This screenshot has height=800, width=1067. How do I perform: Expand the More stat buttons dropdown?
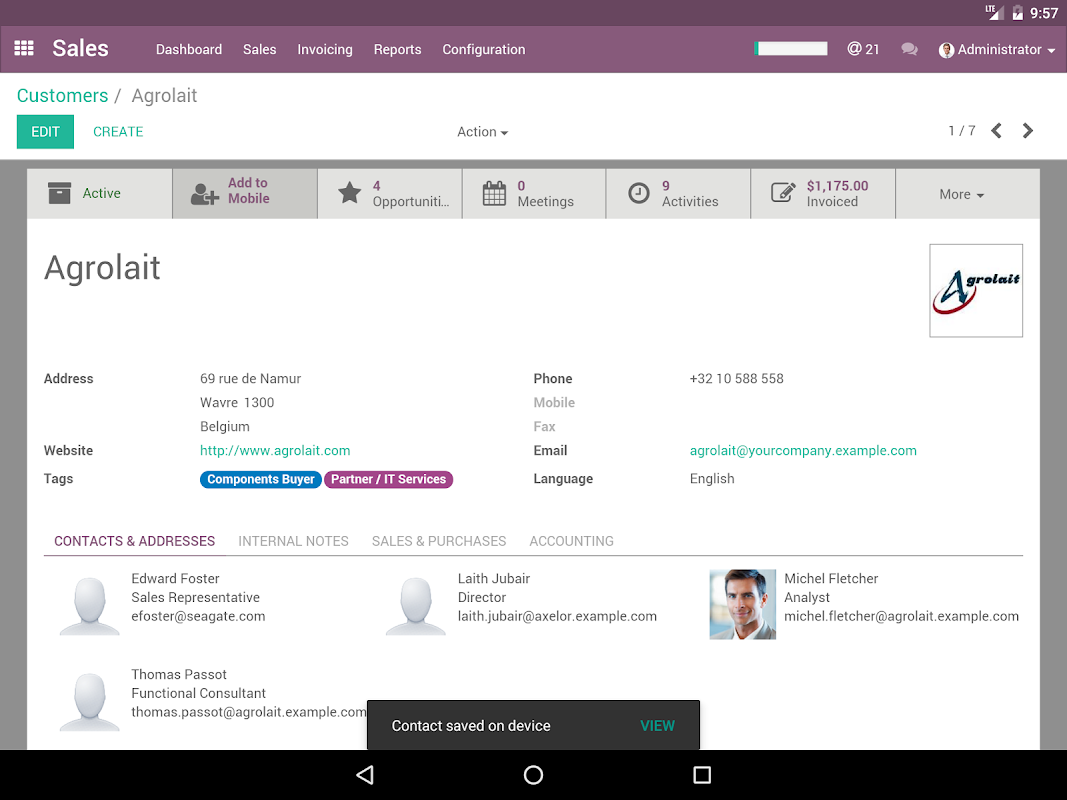pyautogui.click(x=967, y=194)
